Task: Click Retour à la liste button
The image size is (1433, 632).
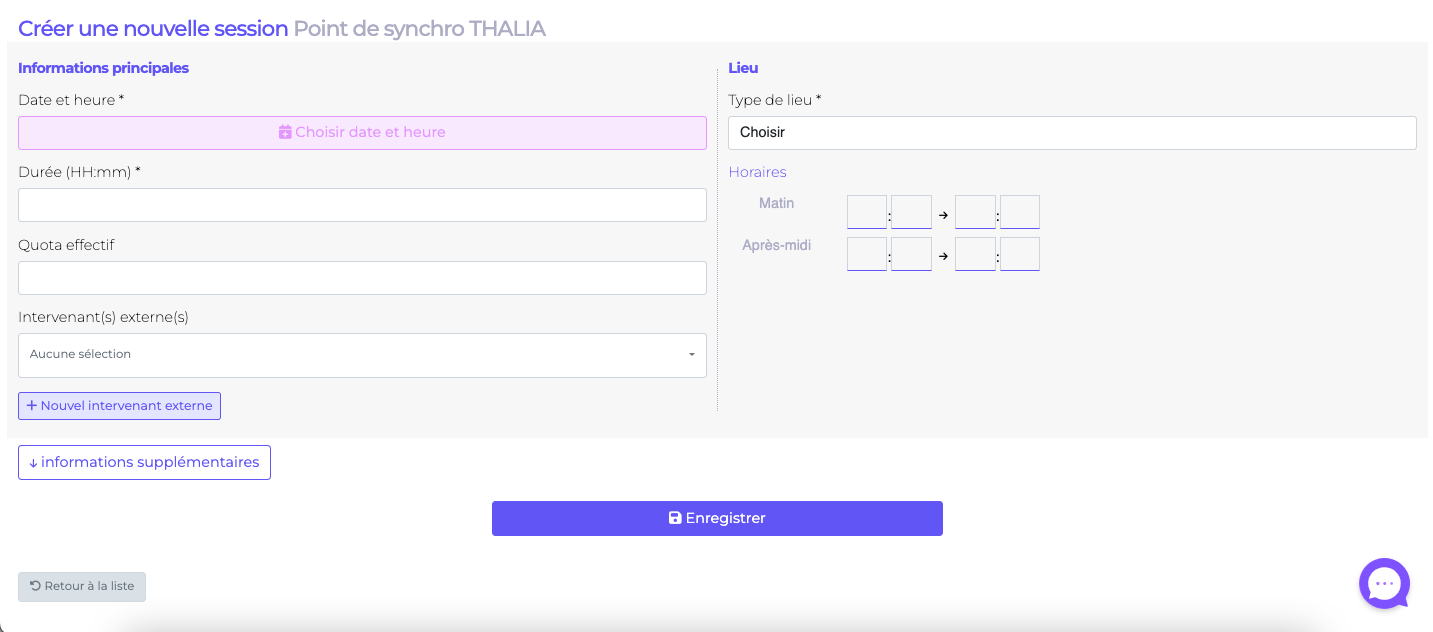Action: coord(82,587)
